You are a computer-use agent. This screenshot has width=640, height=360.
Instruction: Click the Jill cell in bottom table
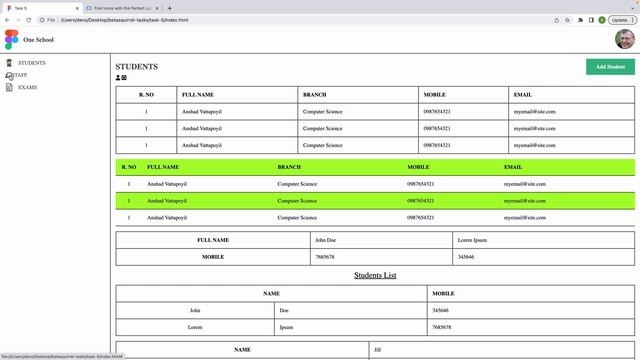click(x=502, y=350)
